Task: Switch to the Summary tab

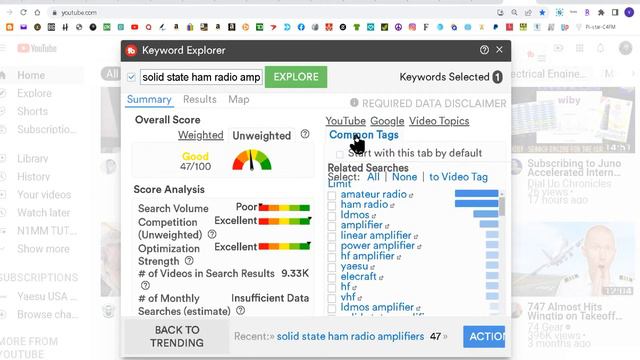Action: pyautogui.click(x=149, y=99)
